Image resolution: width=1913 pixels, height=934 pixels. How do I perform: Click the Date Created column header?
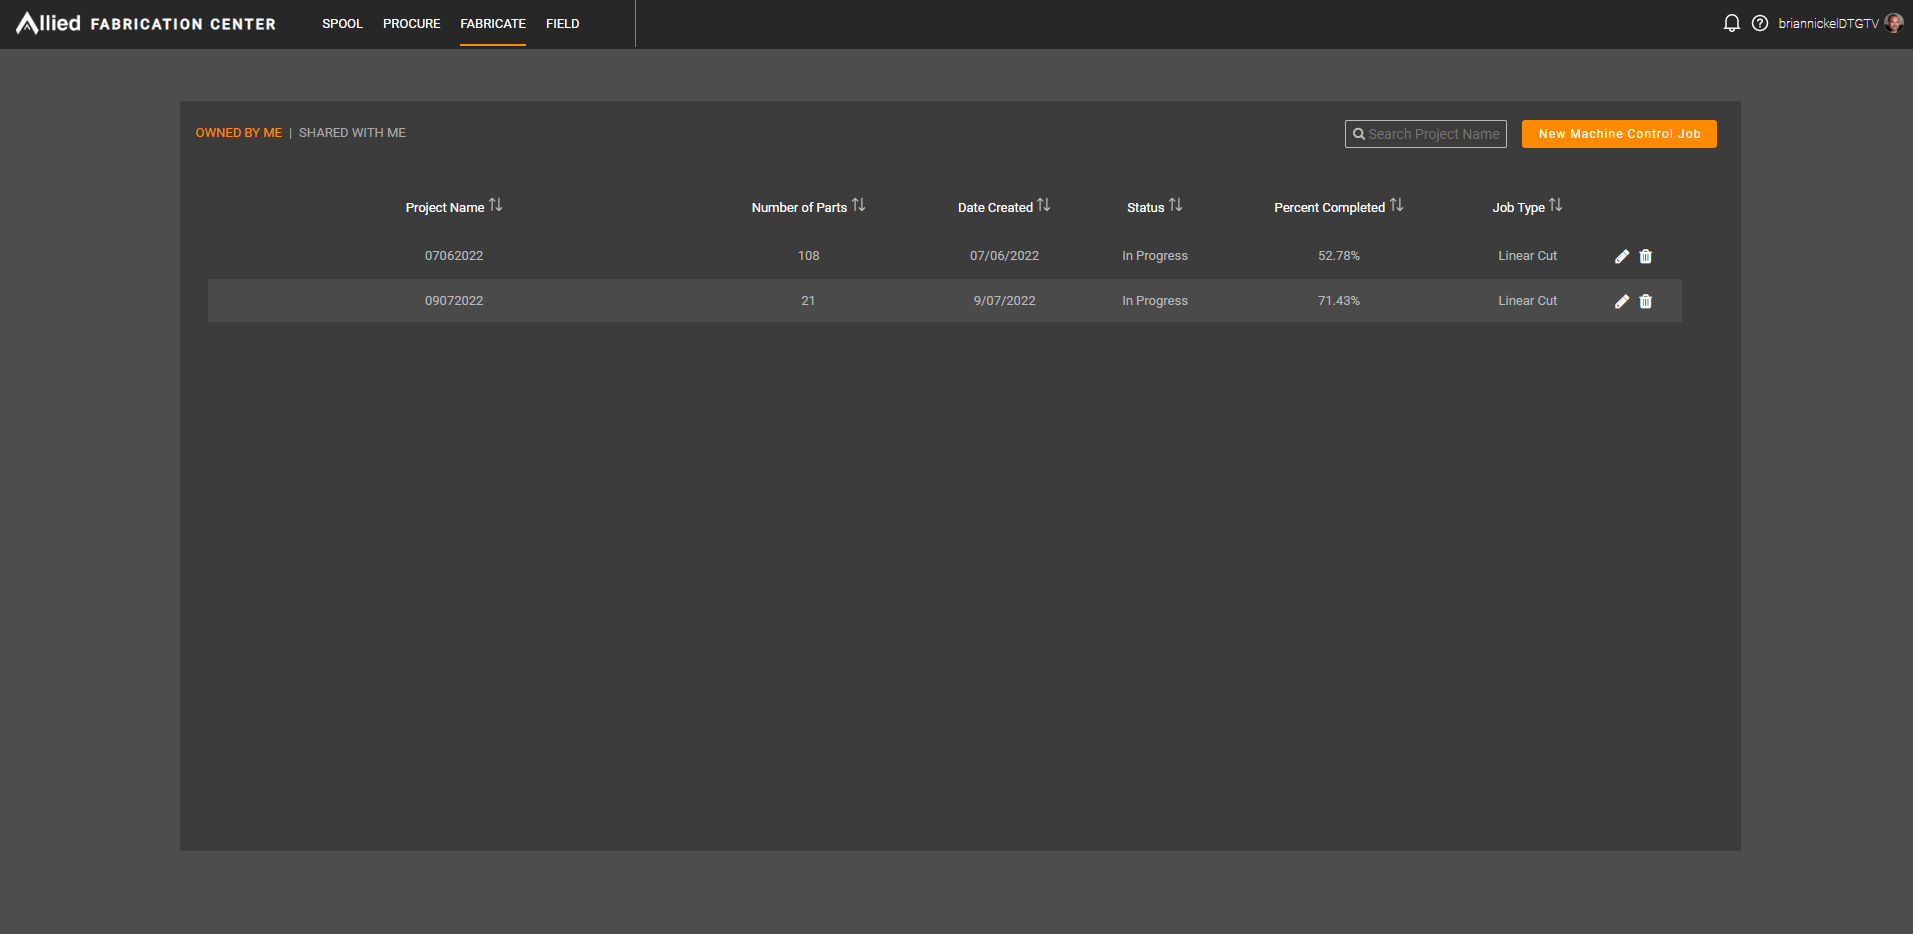995,208
